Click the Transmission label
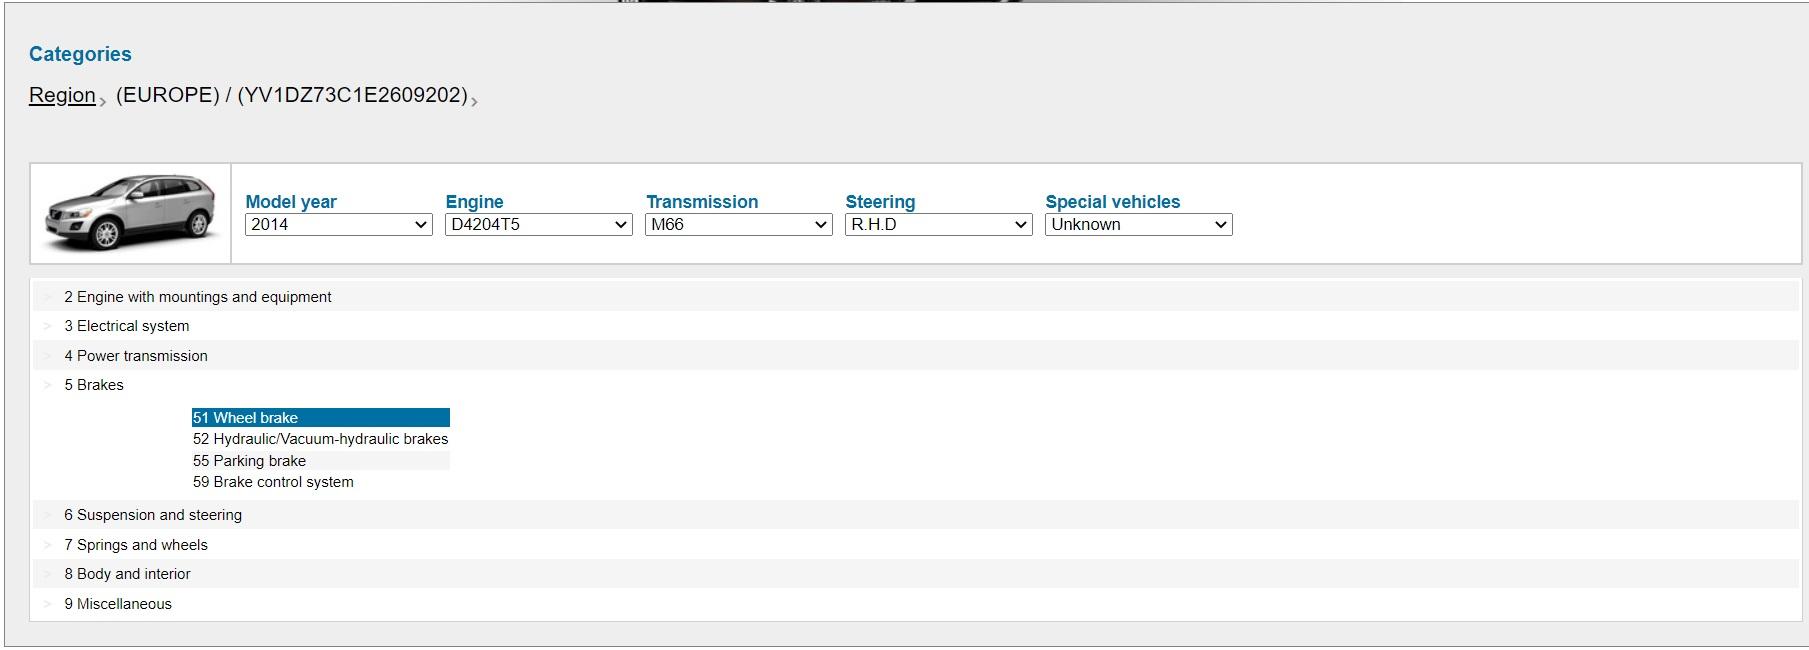Image resolution: width=1809 pixels, height=650 pixels. [702, 202]
